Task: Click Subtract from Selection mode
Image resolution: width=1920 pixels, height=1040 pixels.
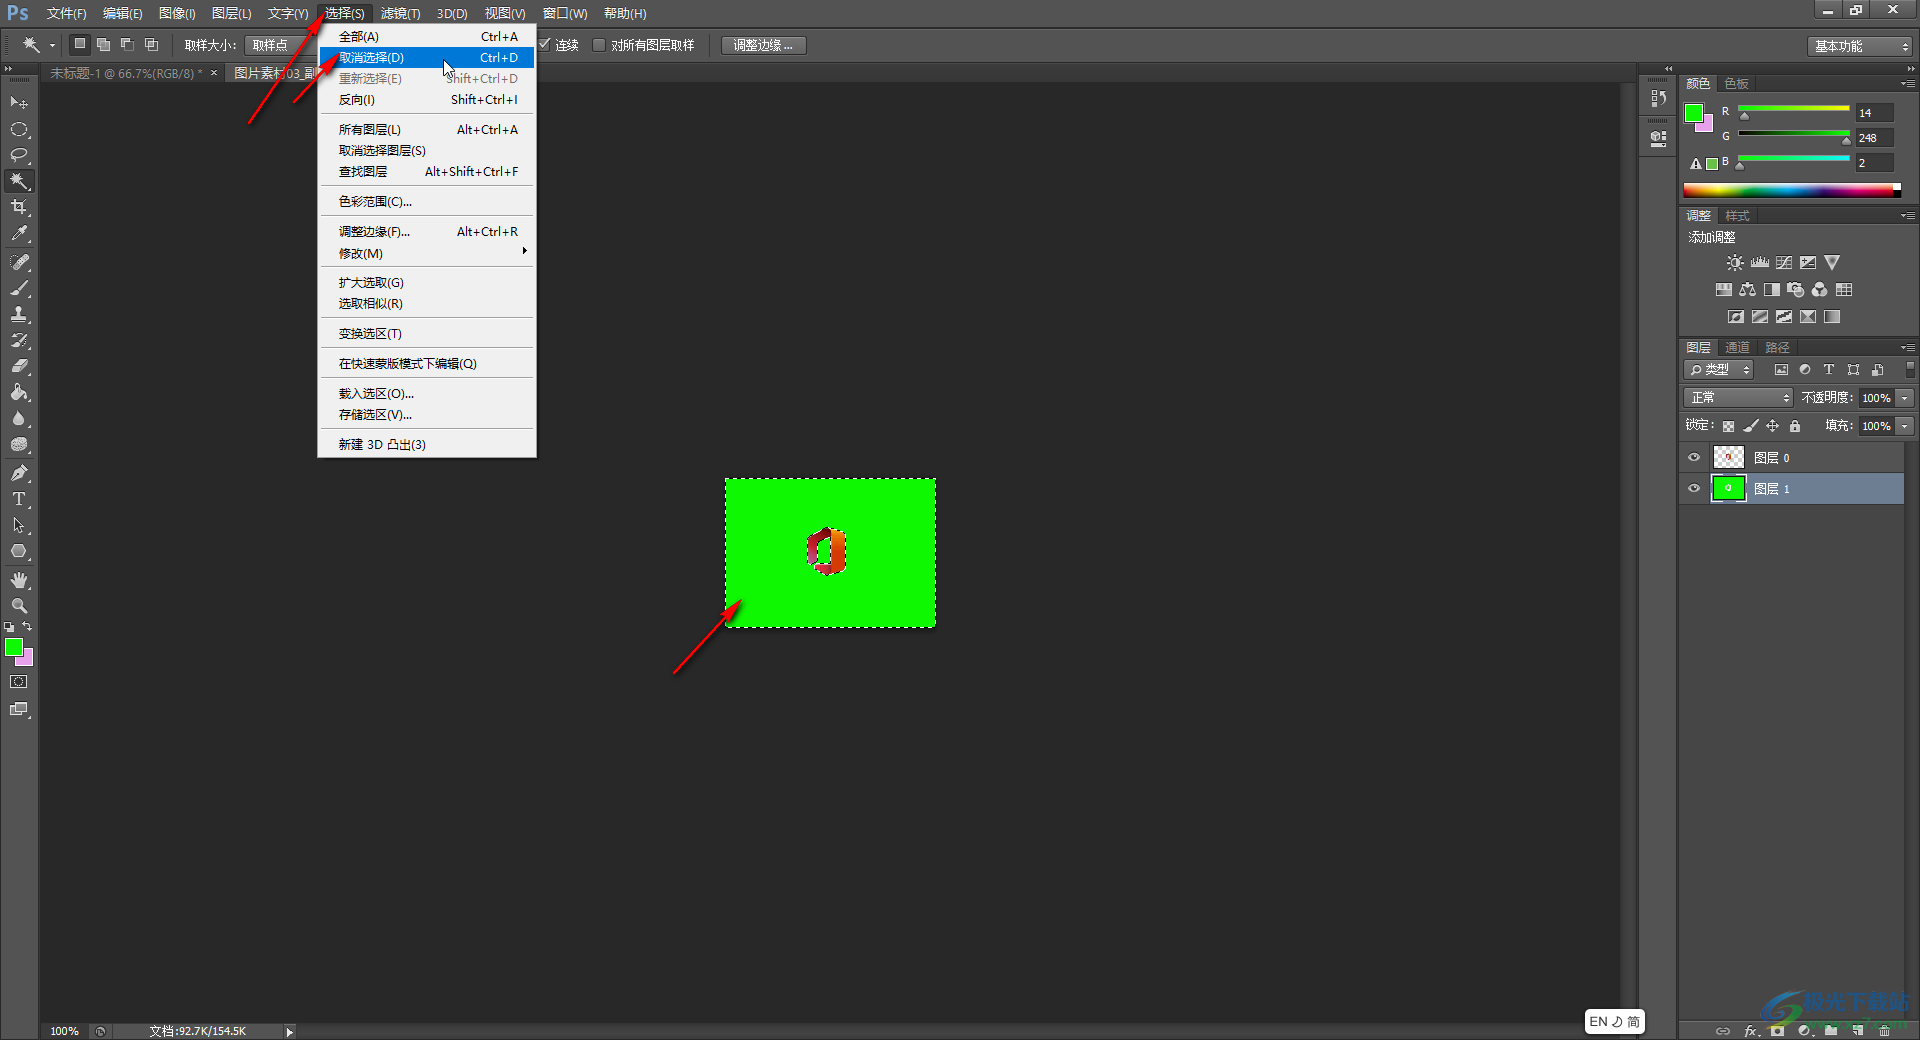Action: (127, 44)
